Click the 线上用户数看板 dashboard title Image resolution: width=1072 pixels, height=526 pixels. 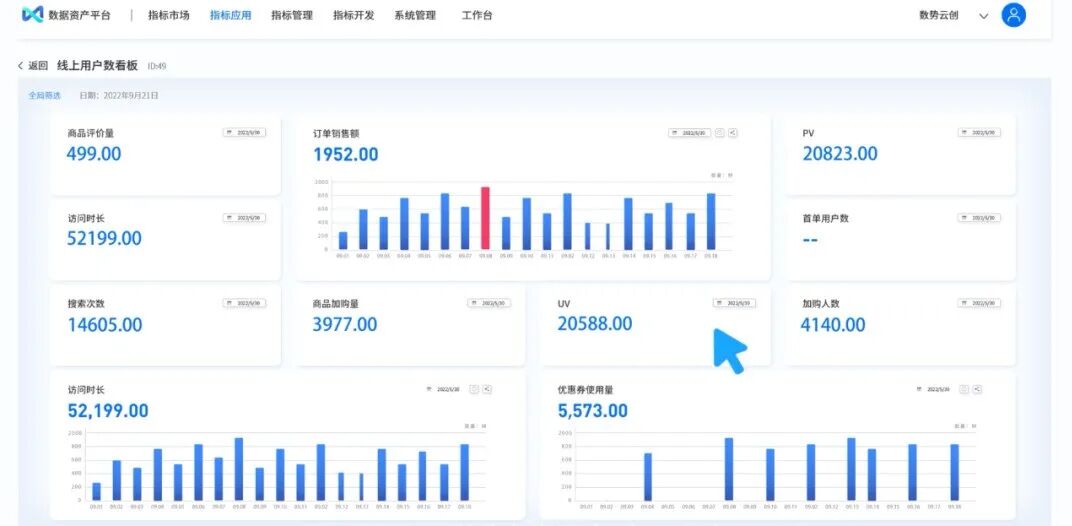click(98, 66)
